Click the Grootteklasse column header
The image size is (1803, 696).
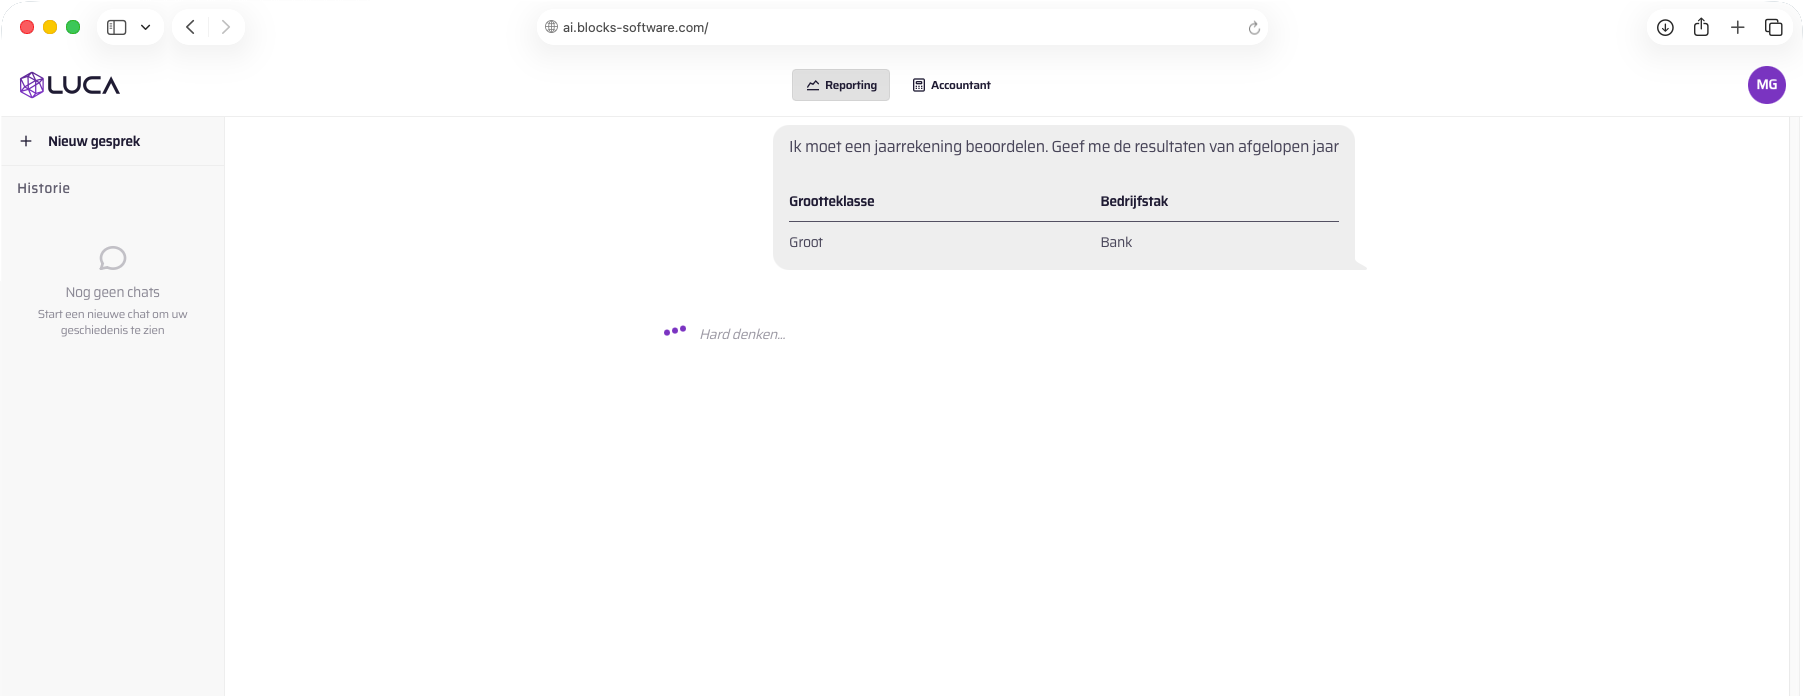pos(831,201)
